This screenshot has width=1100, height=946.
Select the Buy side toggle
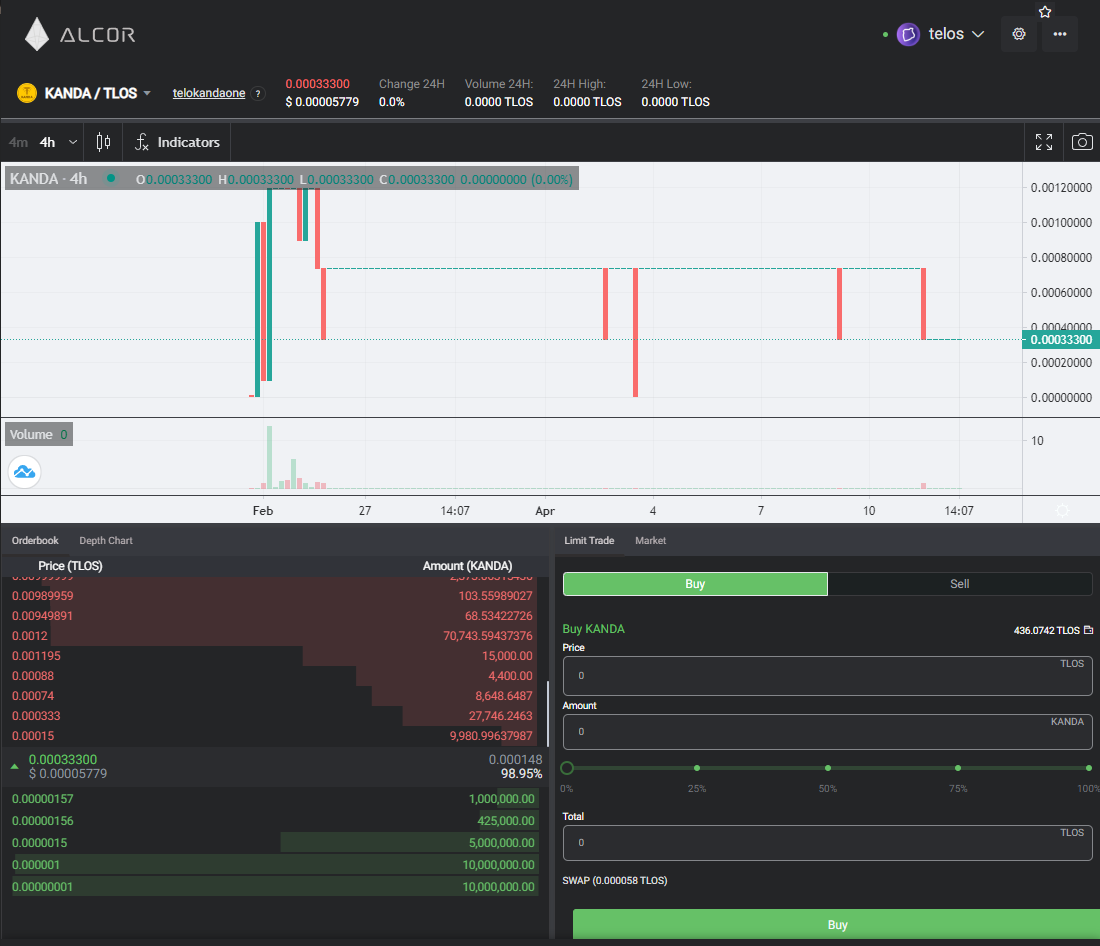(x=695, y=584)
